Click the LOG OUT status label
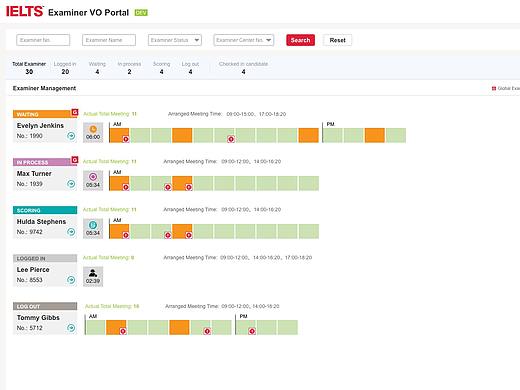Screen dimensions: 520x390 pyautogui.click(x=28, y=306)
